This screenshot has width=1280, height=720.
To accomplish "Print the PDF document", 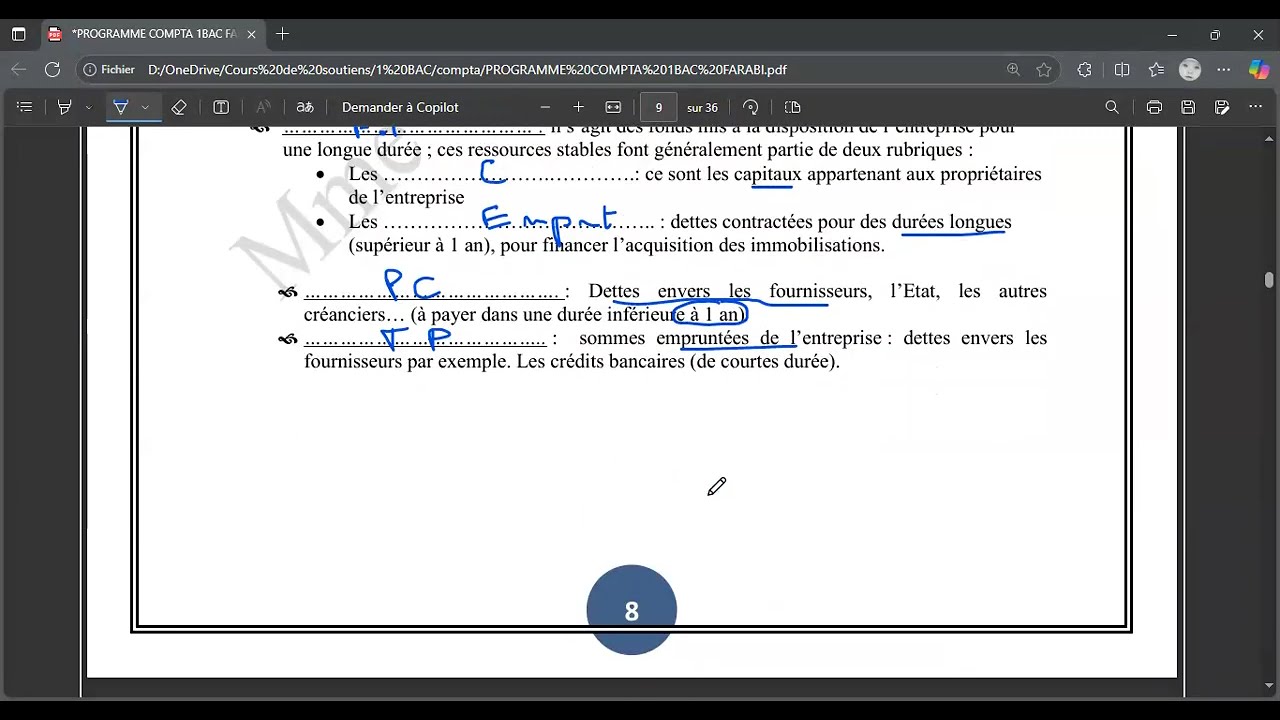I will (1154, 107).
